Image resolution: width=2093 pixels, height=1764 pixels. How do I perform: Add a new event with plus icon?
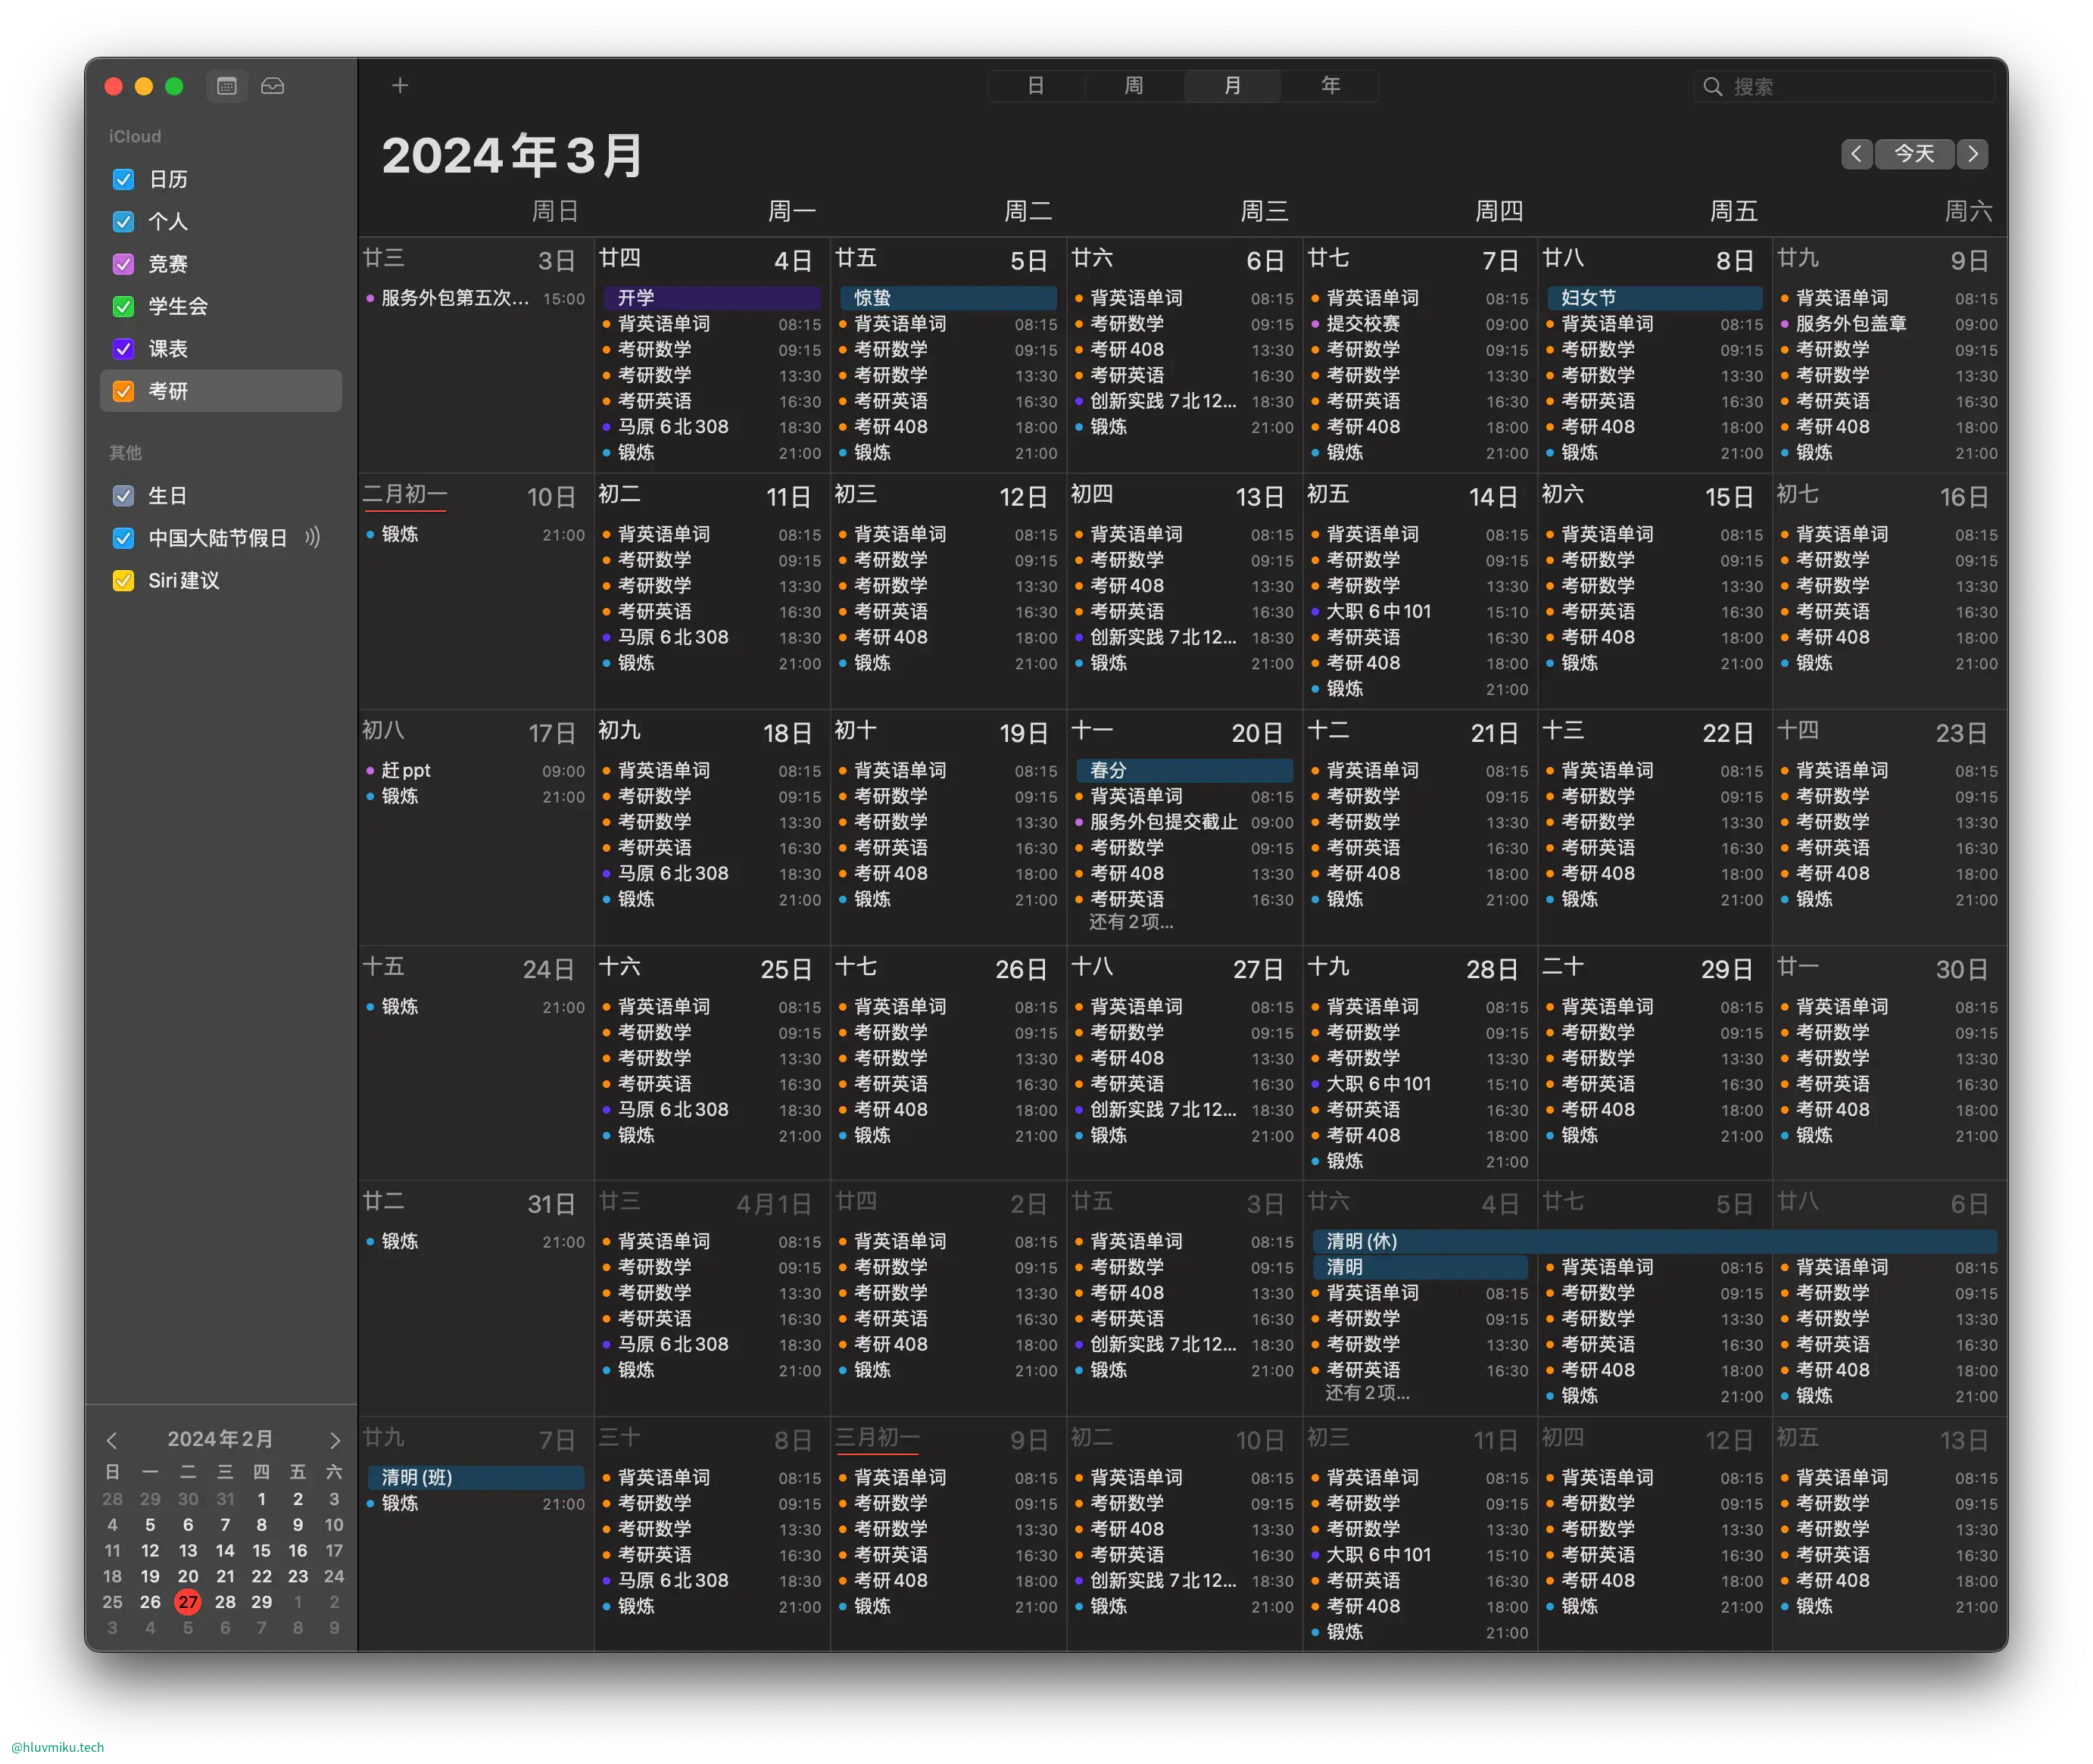[x=400, y=86]
